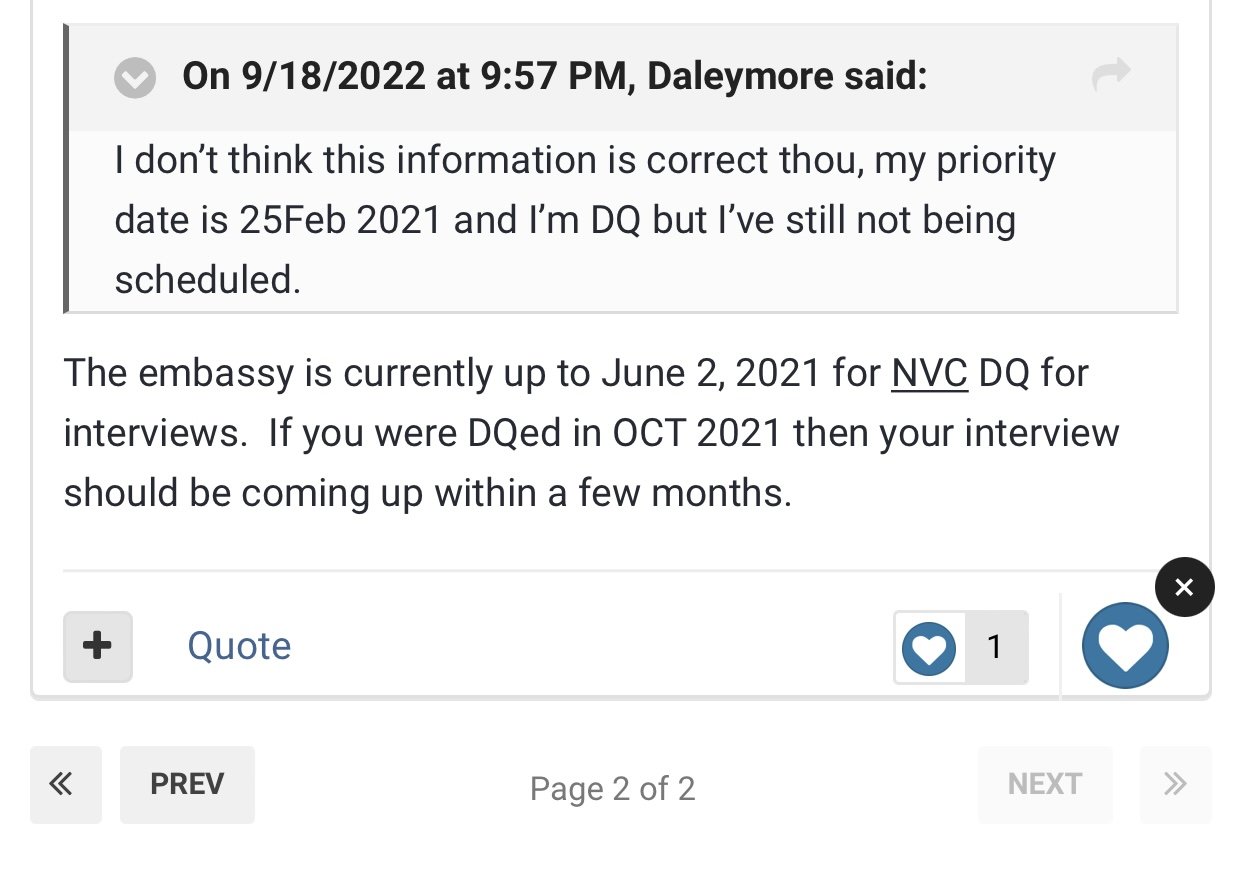Open the underlined NVC term link
Viewport: 1242px width, 881px height.
[930, 373]
